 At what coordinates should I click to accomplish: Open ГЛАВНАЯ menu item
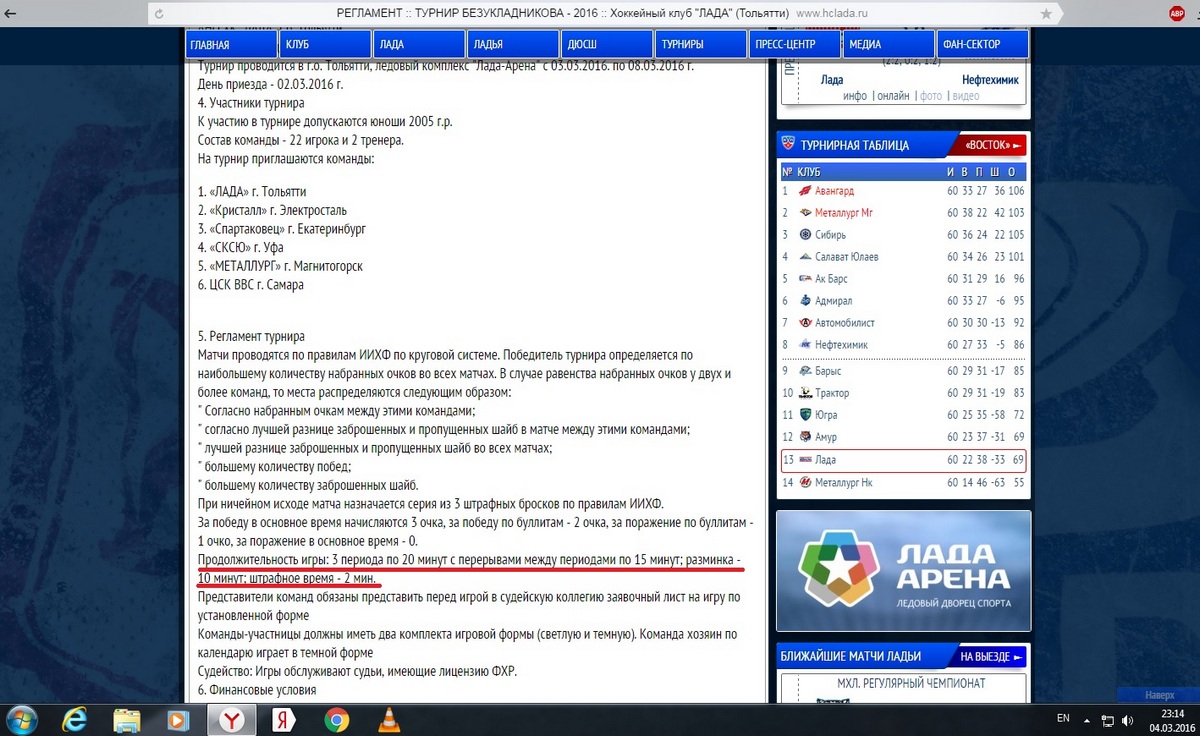[x=231, y=44]
